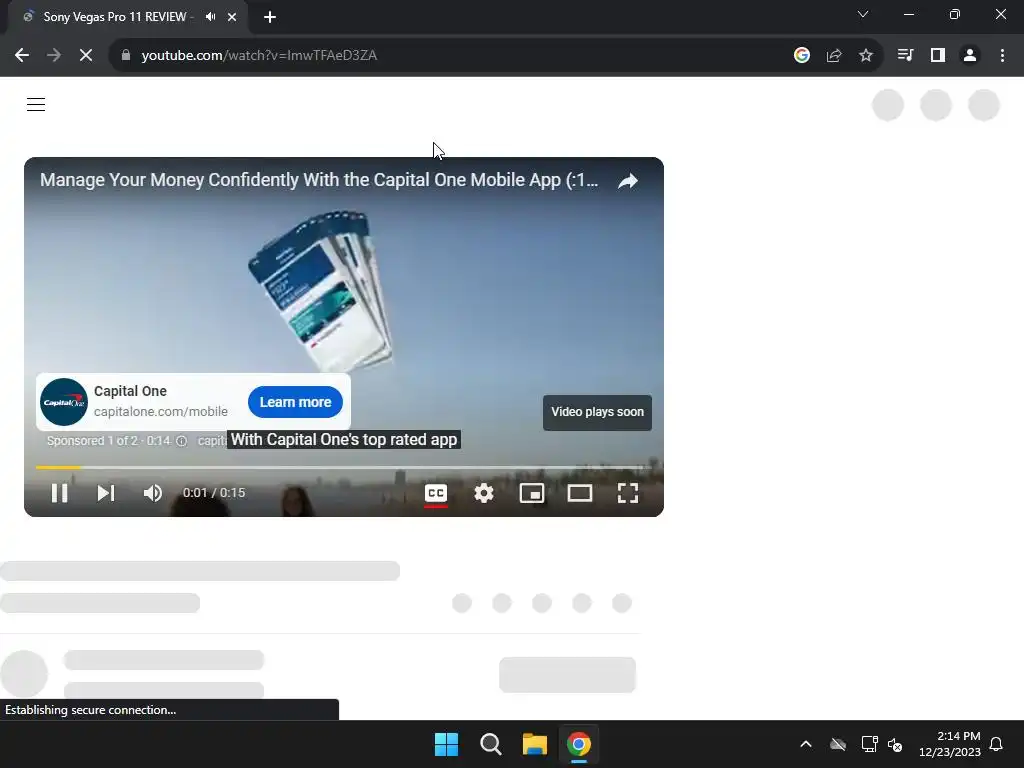Image resolution: width=1024 pixels, height=768 pixels.
Task: Open the capitalone.com/mobile link
Action: 161,411
